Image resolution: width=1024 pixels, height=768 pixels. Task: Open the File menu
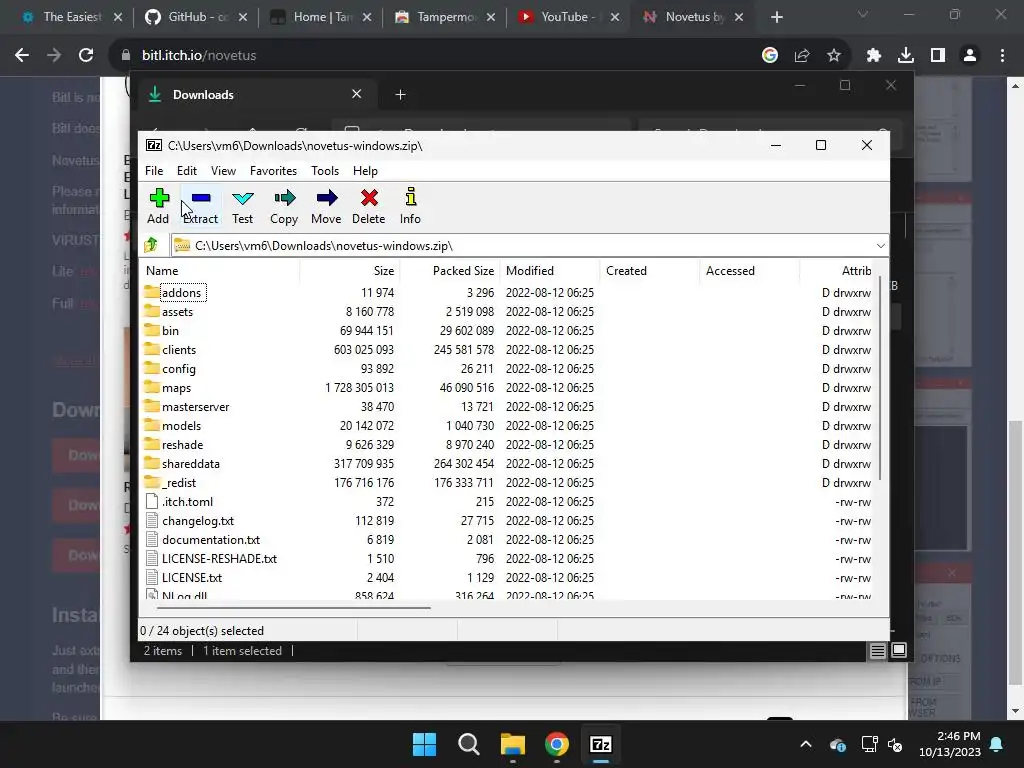coord(154,170)
